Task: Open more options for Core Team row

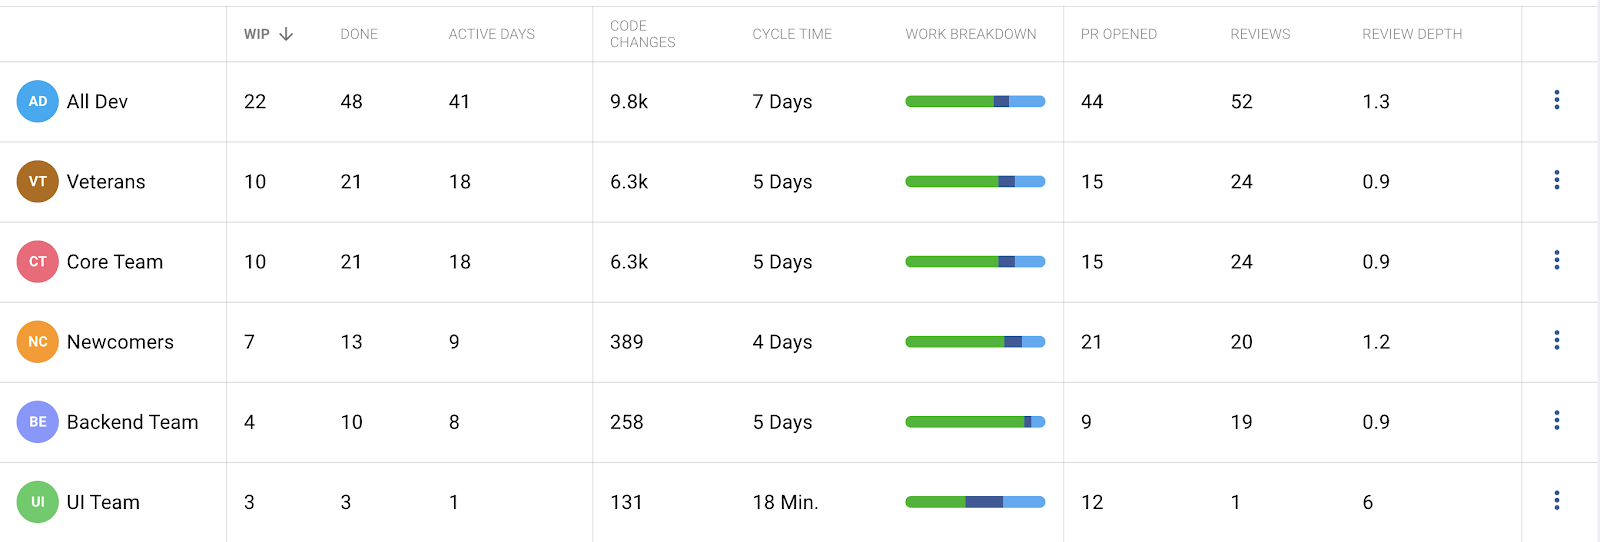Action: (x=1556, y=260)
